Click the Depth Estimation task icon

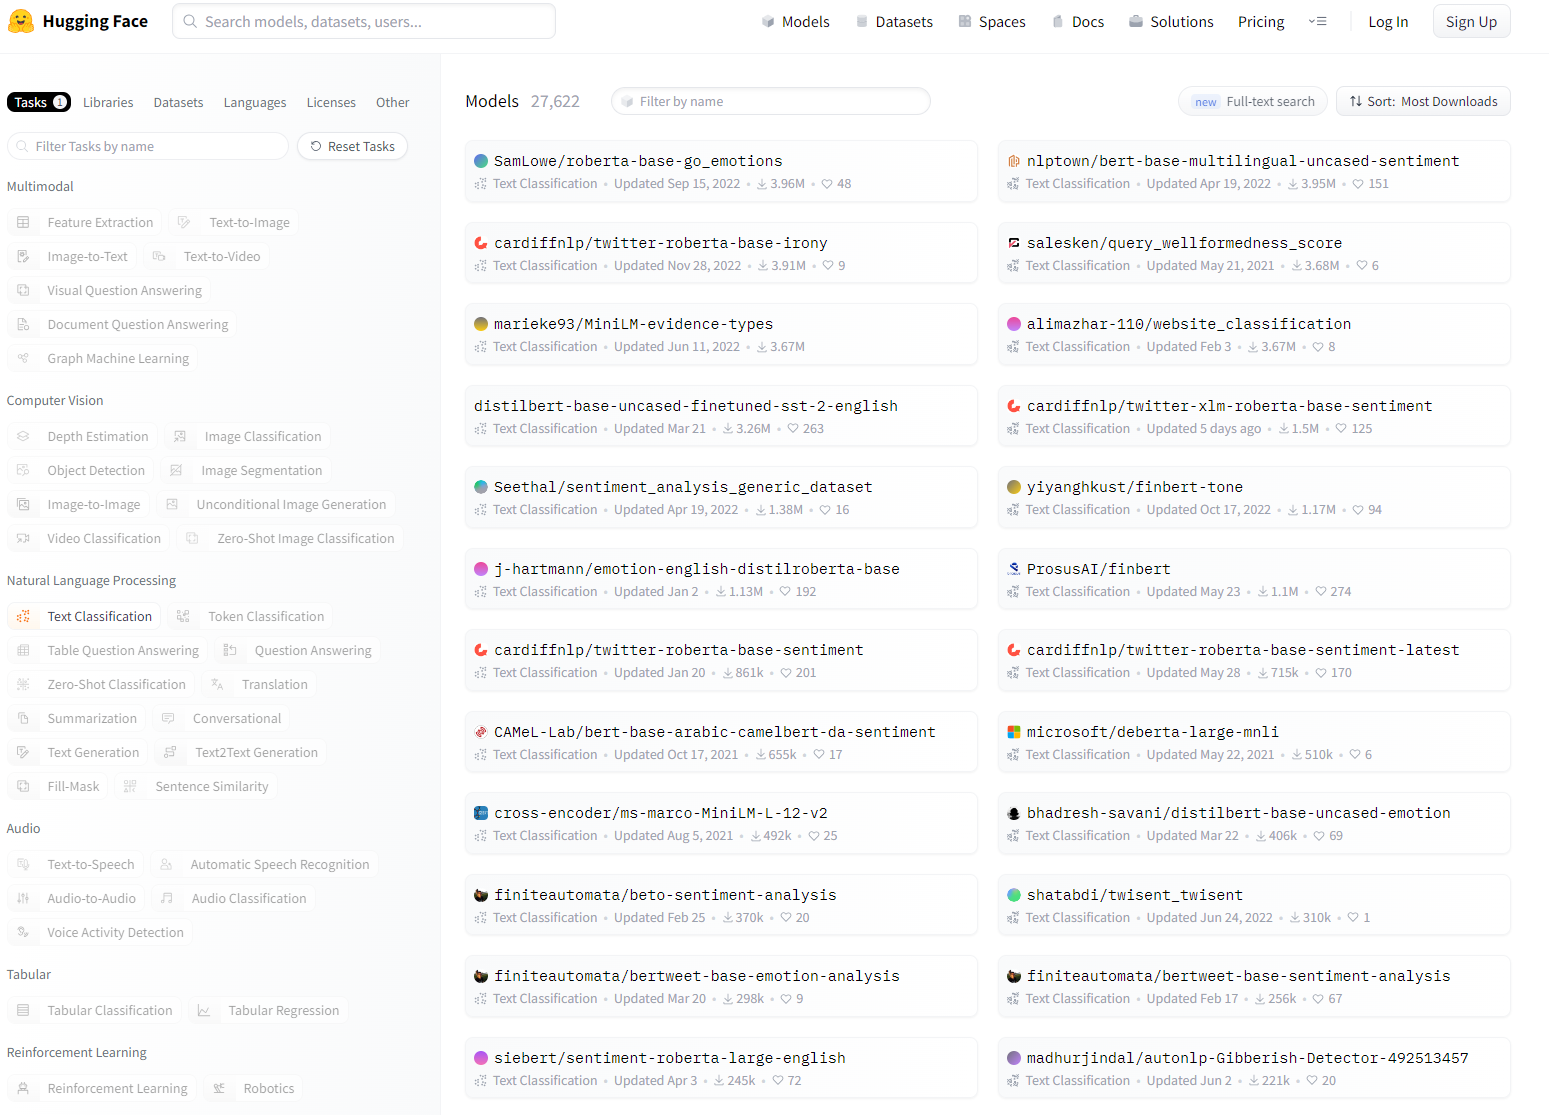(x=23, y=436)
